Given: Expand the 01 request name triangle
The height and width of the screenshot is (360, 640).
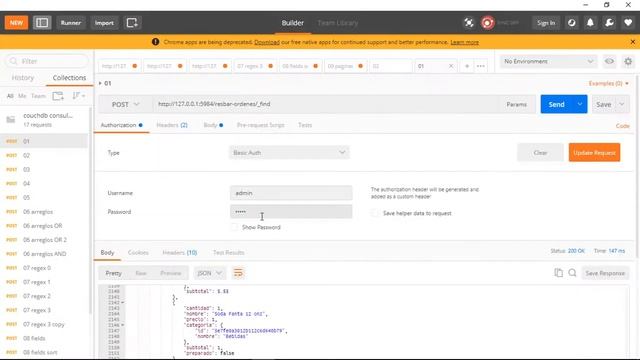Looking at the screenshot, I should (100, 83).
